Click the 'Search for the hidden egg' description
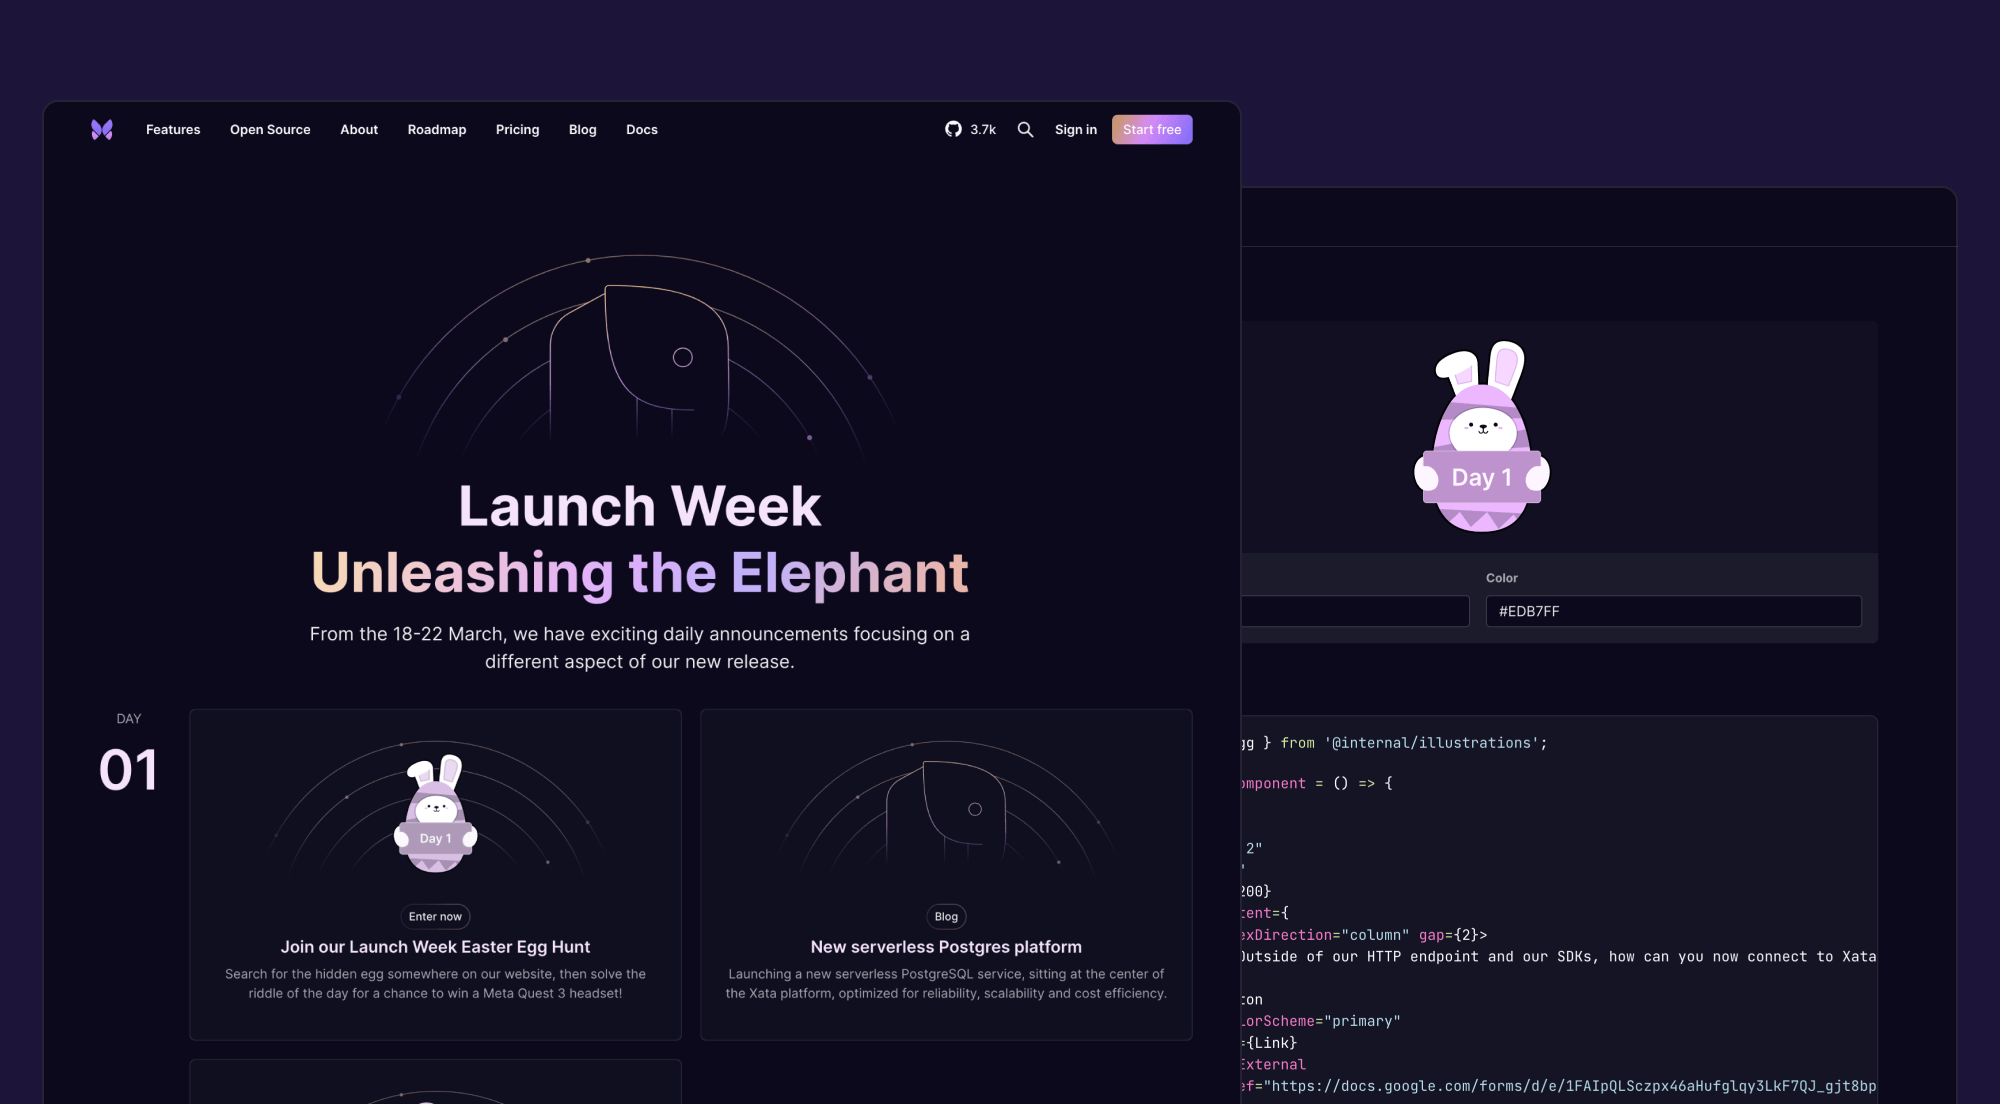The width and height of the screenshot is (2000, 1104). (435, 984)
